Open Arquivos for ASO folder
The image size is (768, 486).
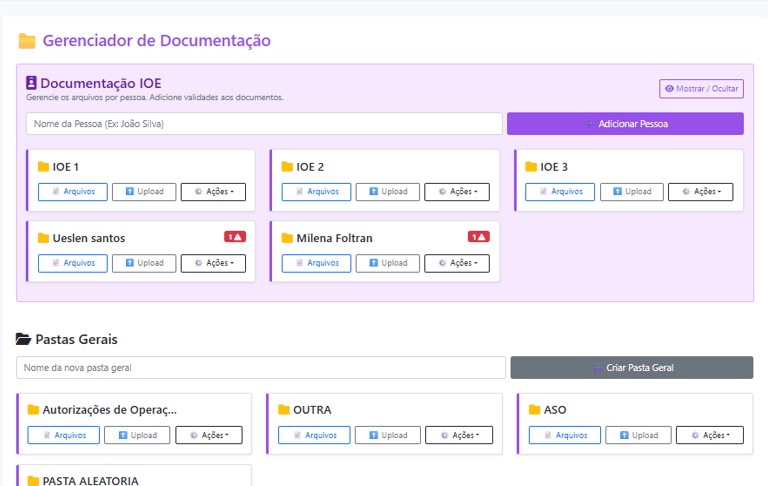pyautogui.click(x=565, y=435)
